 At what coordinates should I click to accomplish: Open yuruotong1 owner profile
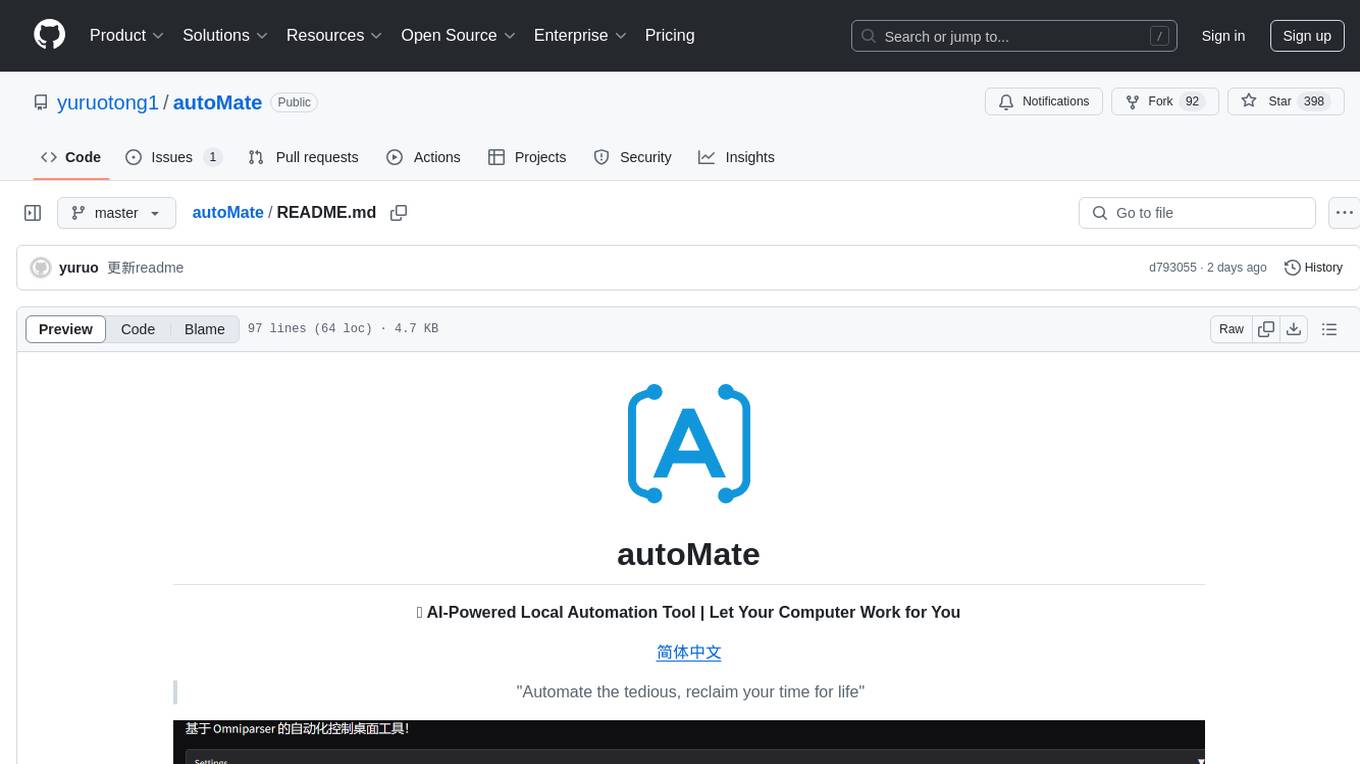tap(108, 102)
